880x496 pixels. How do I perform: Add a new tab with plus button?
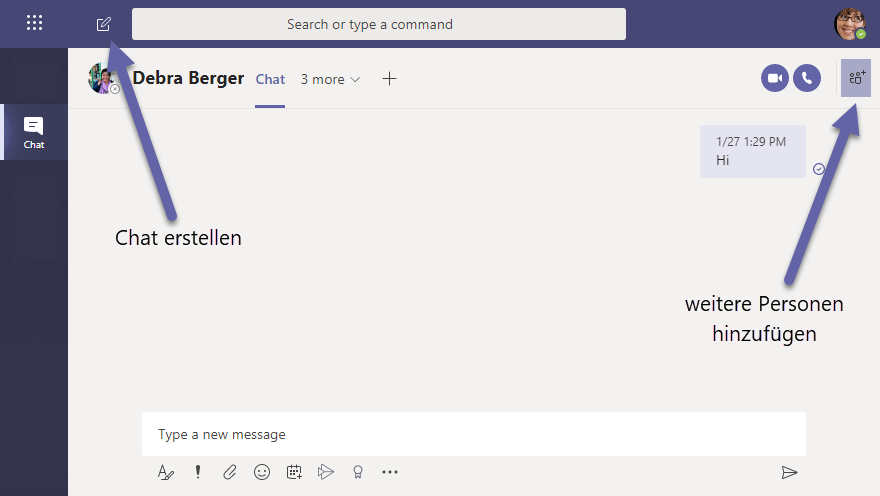point(390,79)
